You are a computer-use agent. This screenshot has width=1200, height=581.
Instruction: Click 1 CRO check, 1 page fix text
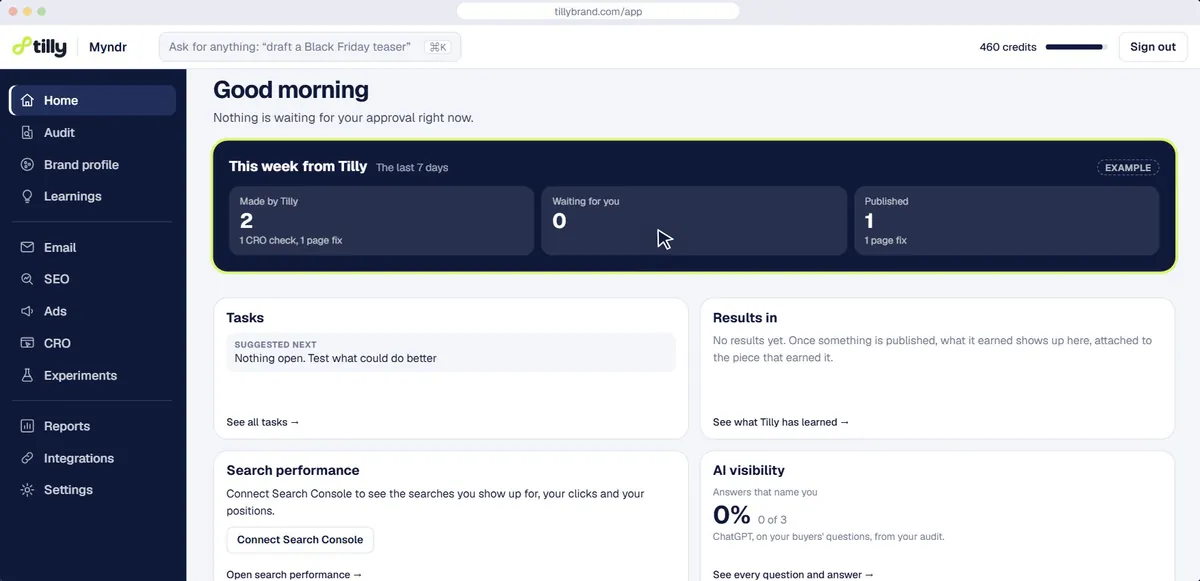(x=291, y=241)
